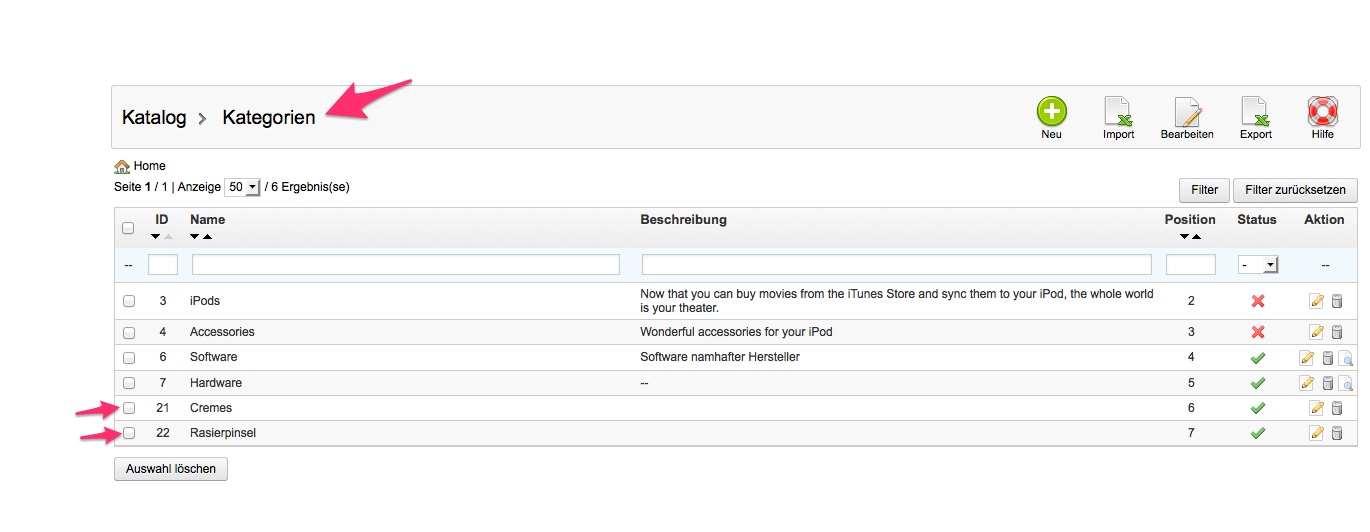Click the green Neu add icon
This screenshot has height=532, width=1370.
coord(1051,111)
